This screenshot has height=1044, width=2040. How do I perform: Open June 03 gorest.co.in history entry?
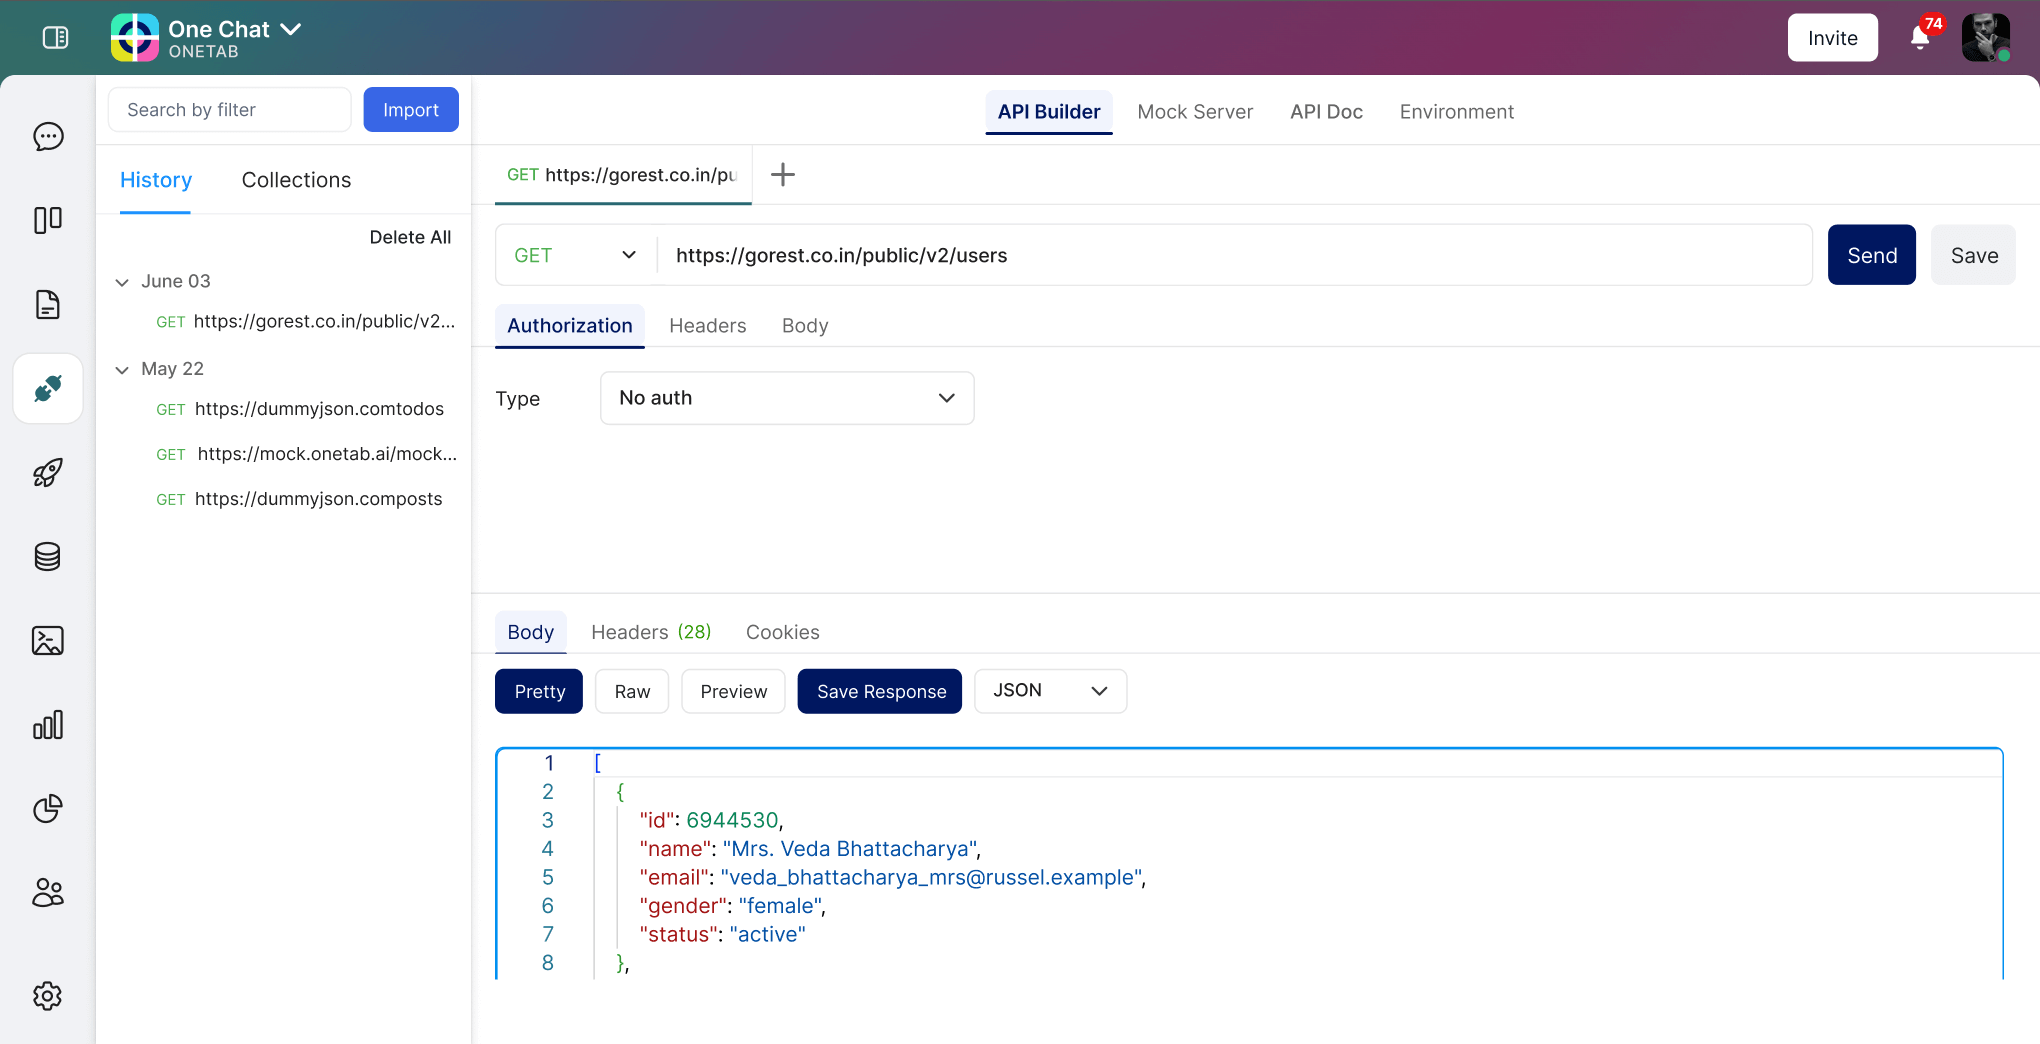pyautogui.click(x=306, y=322)
